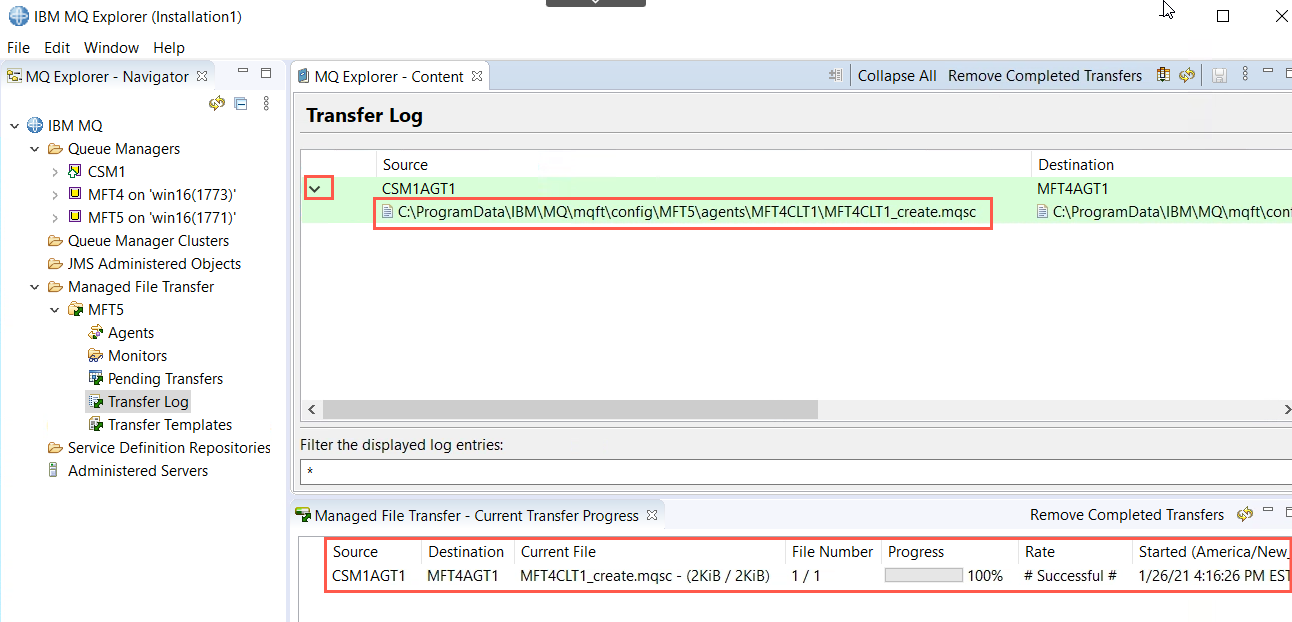Close the MQ Explorer - Content tab

tap(477, 75)
